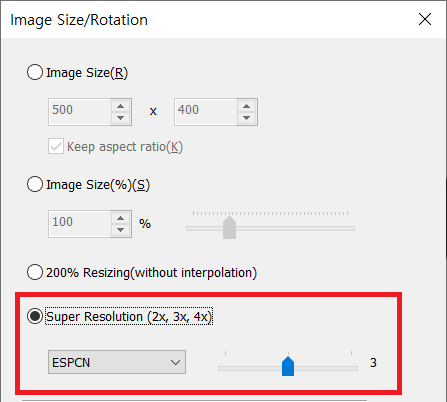Open the ESPCN model dropdown
The width and height of the screenshot is (447, 402).
[x=117, y=362]
